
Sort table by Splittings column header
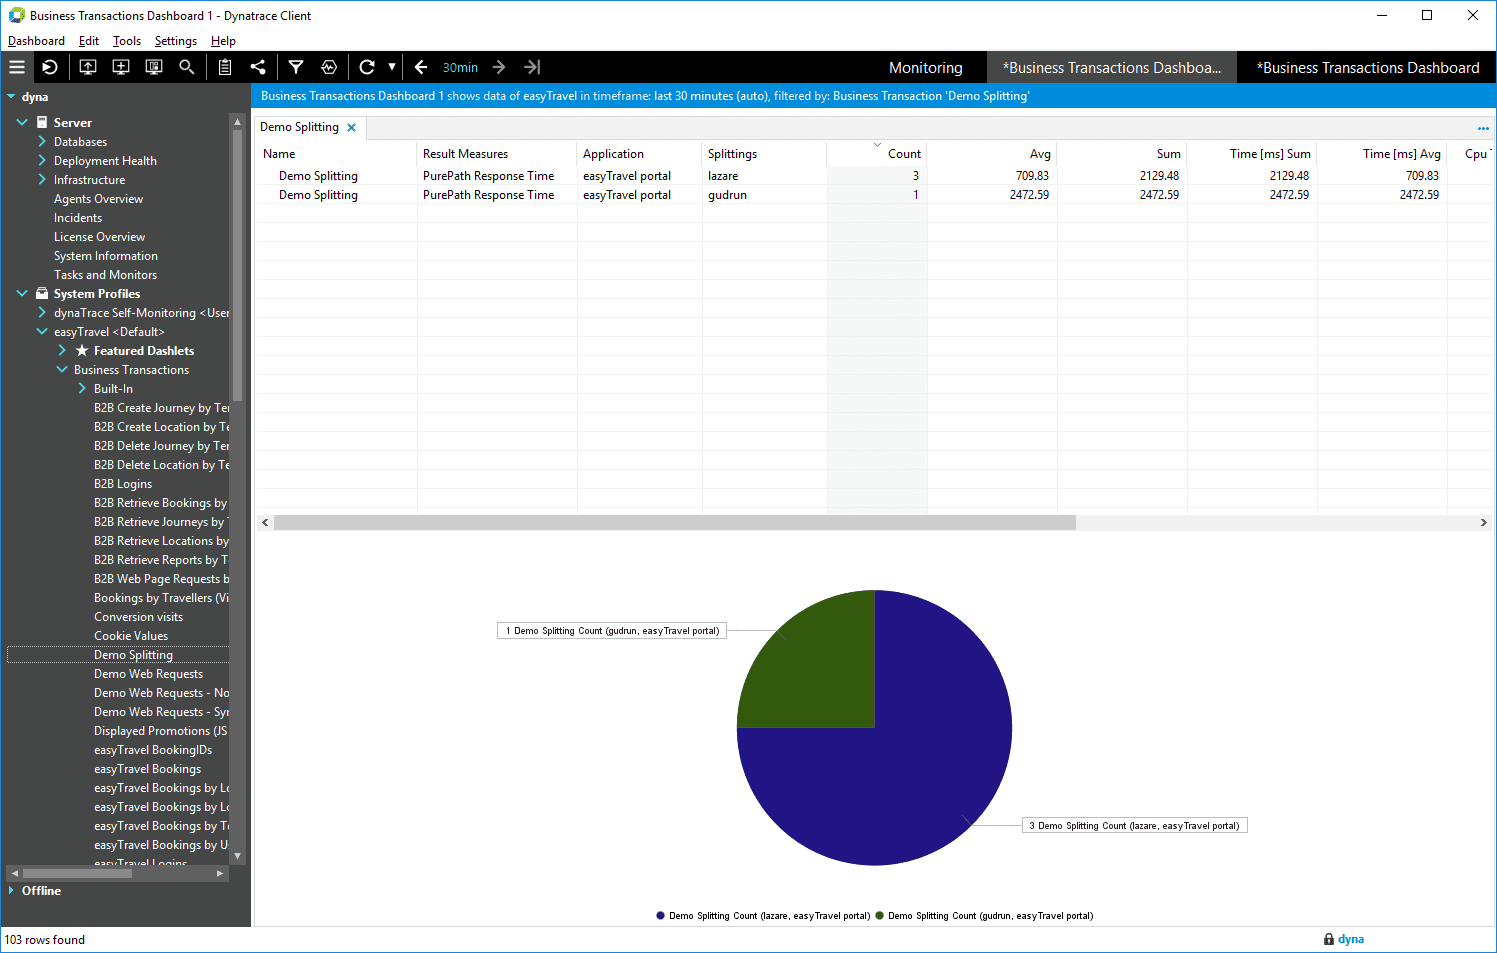(x=764, y=154)
